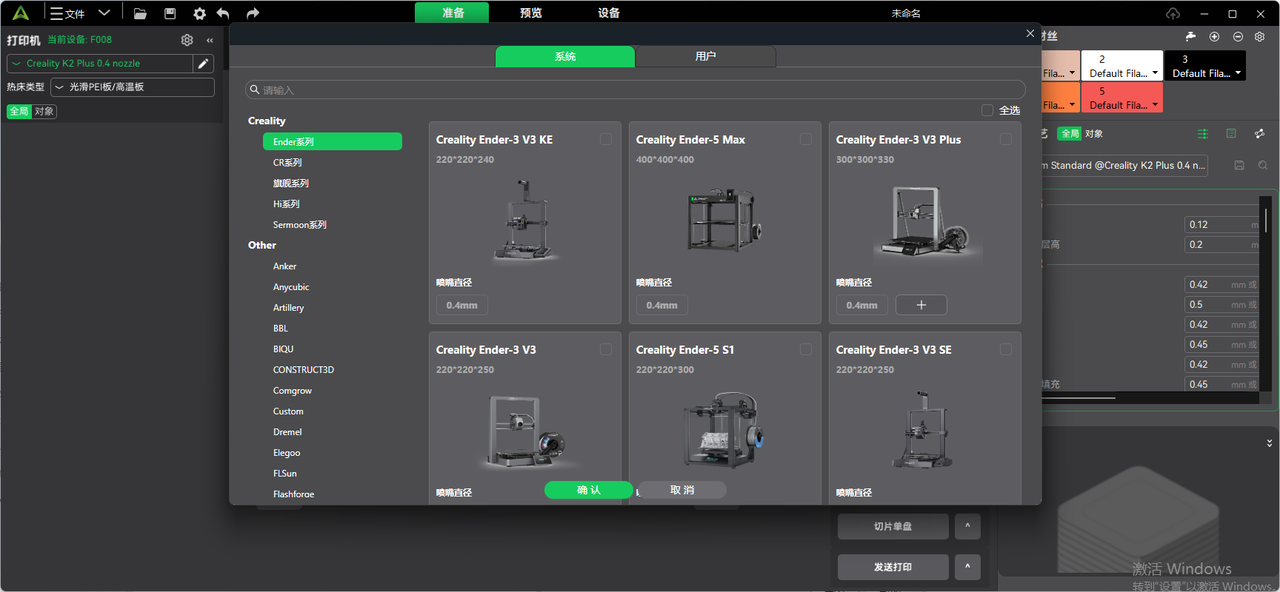Switch to the 准备 tab
1280x592 pixels.
tap(452, 13)
